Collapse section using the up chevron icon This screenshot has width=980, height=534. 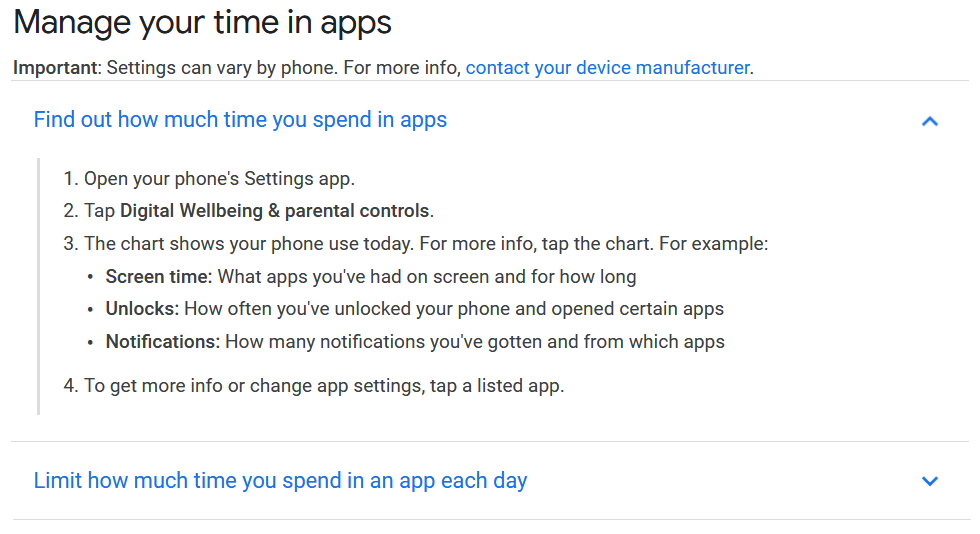point(930,121)
